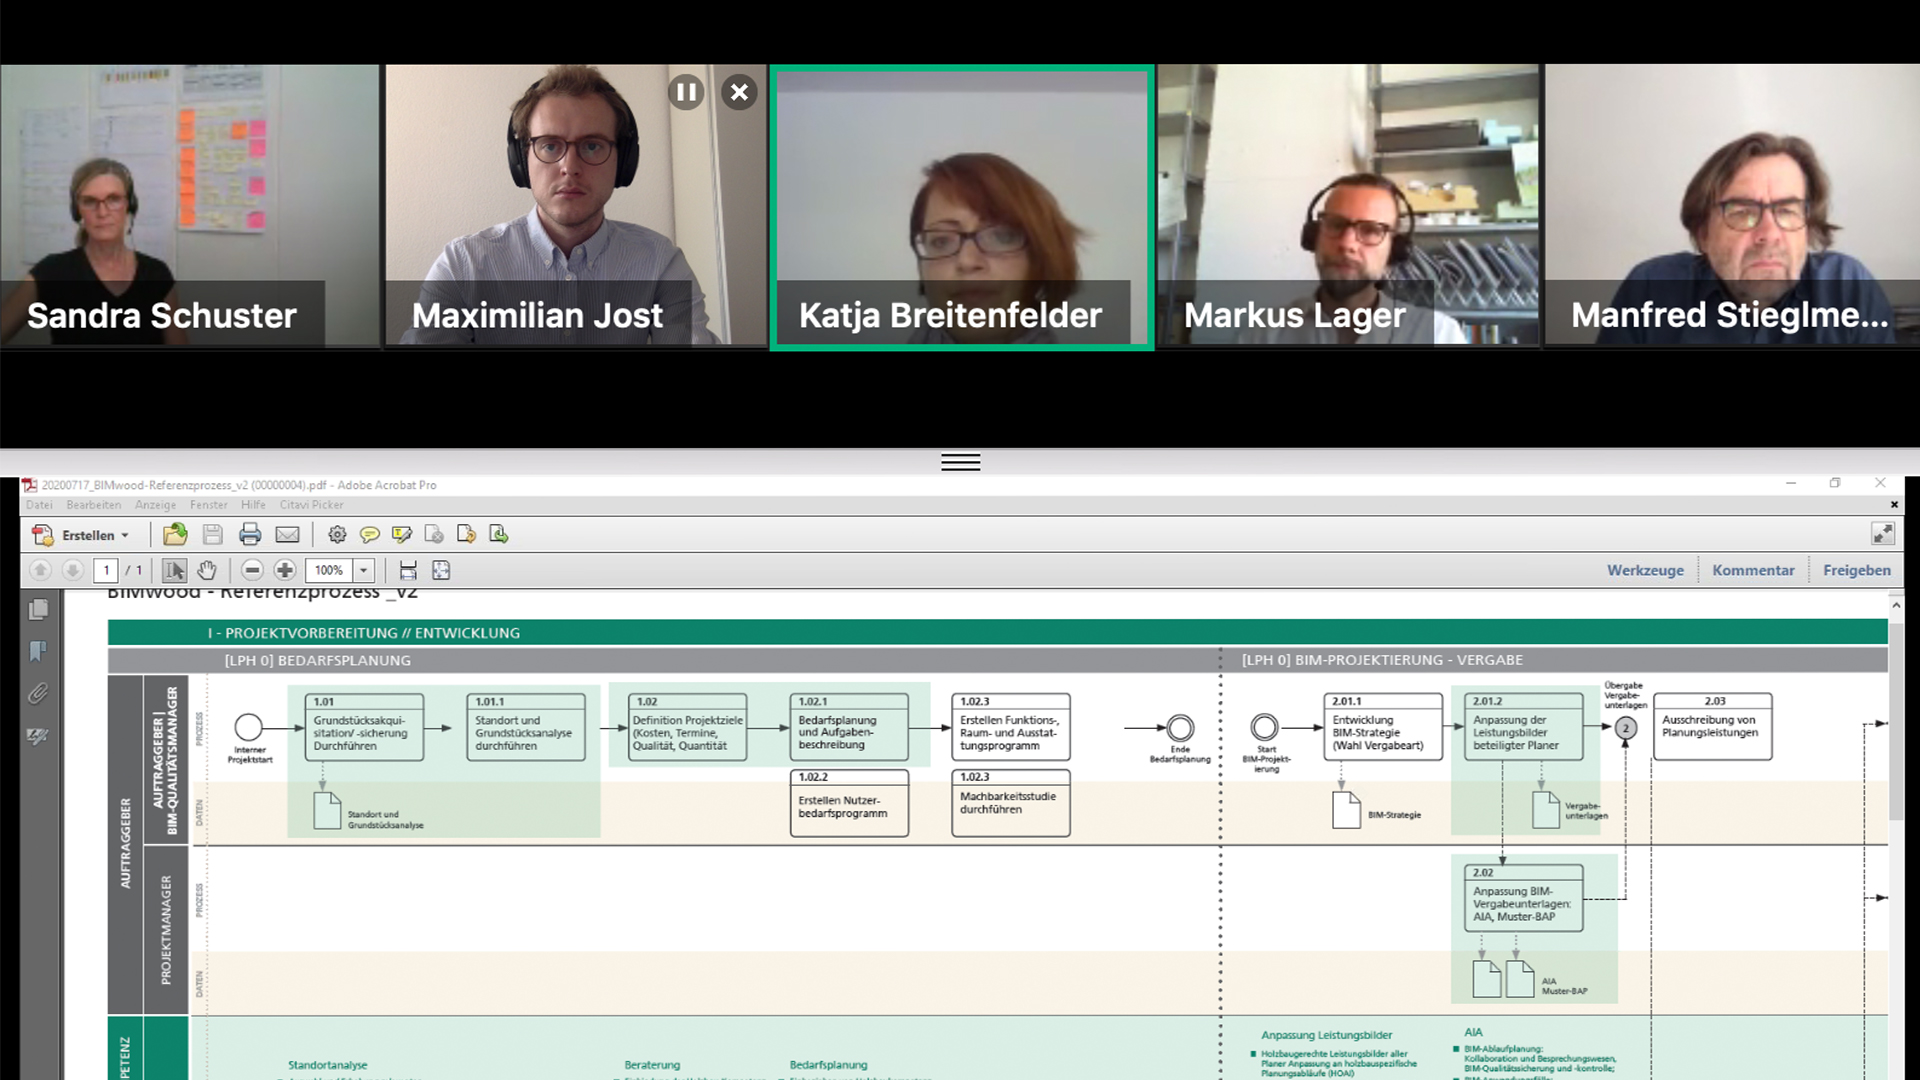Open the signatures panel icon
Screen dimensions: 1920x1080
coord(38,736)
